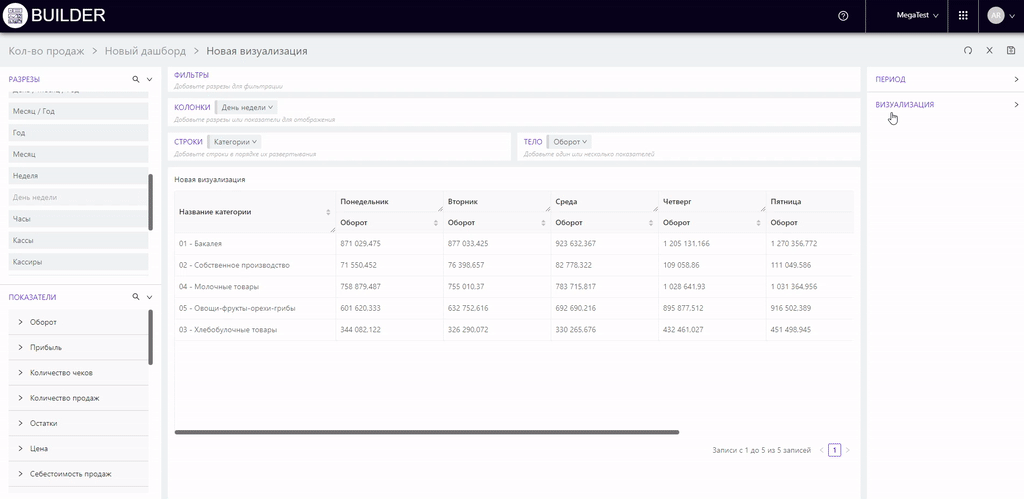Save the visualization with floppy disk icon
This screenshot has width=1024, height=501.
point(1011,50)
